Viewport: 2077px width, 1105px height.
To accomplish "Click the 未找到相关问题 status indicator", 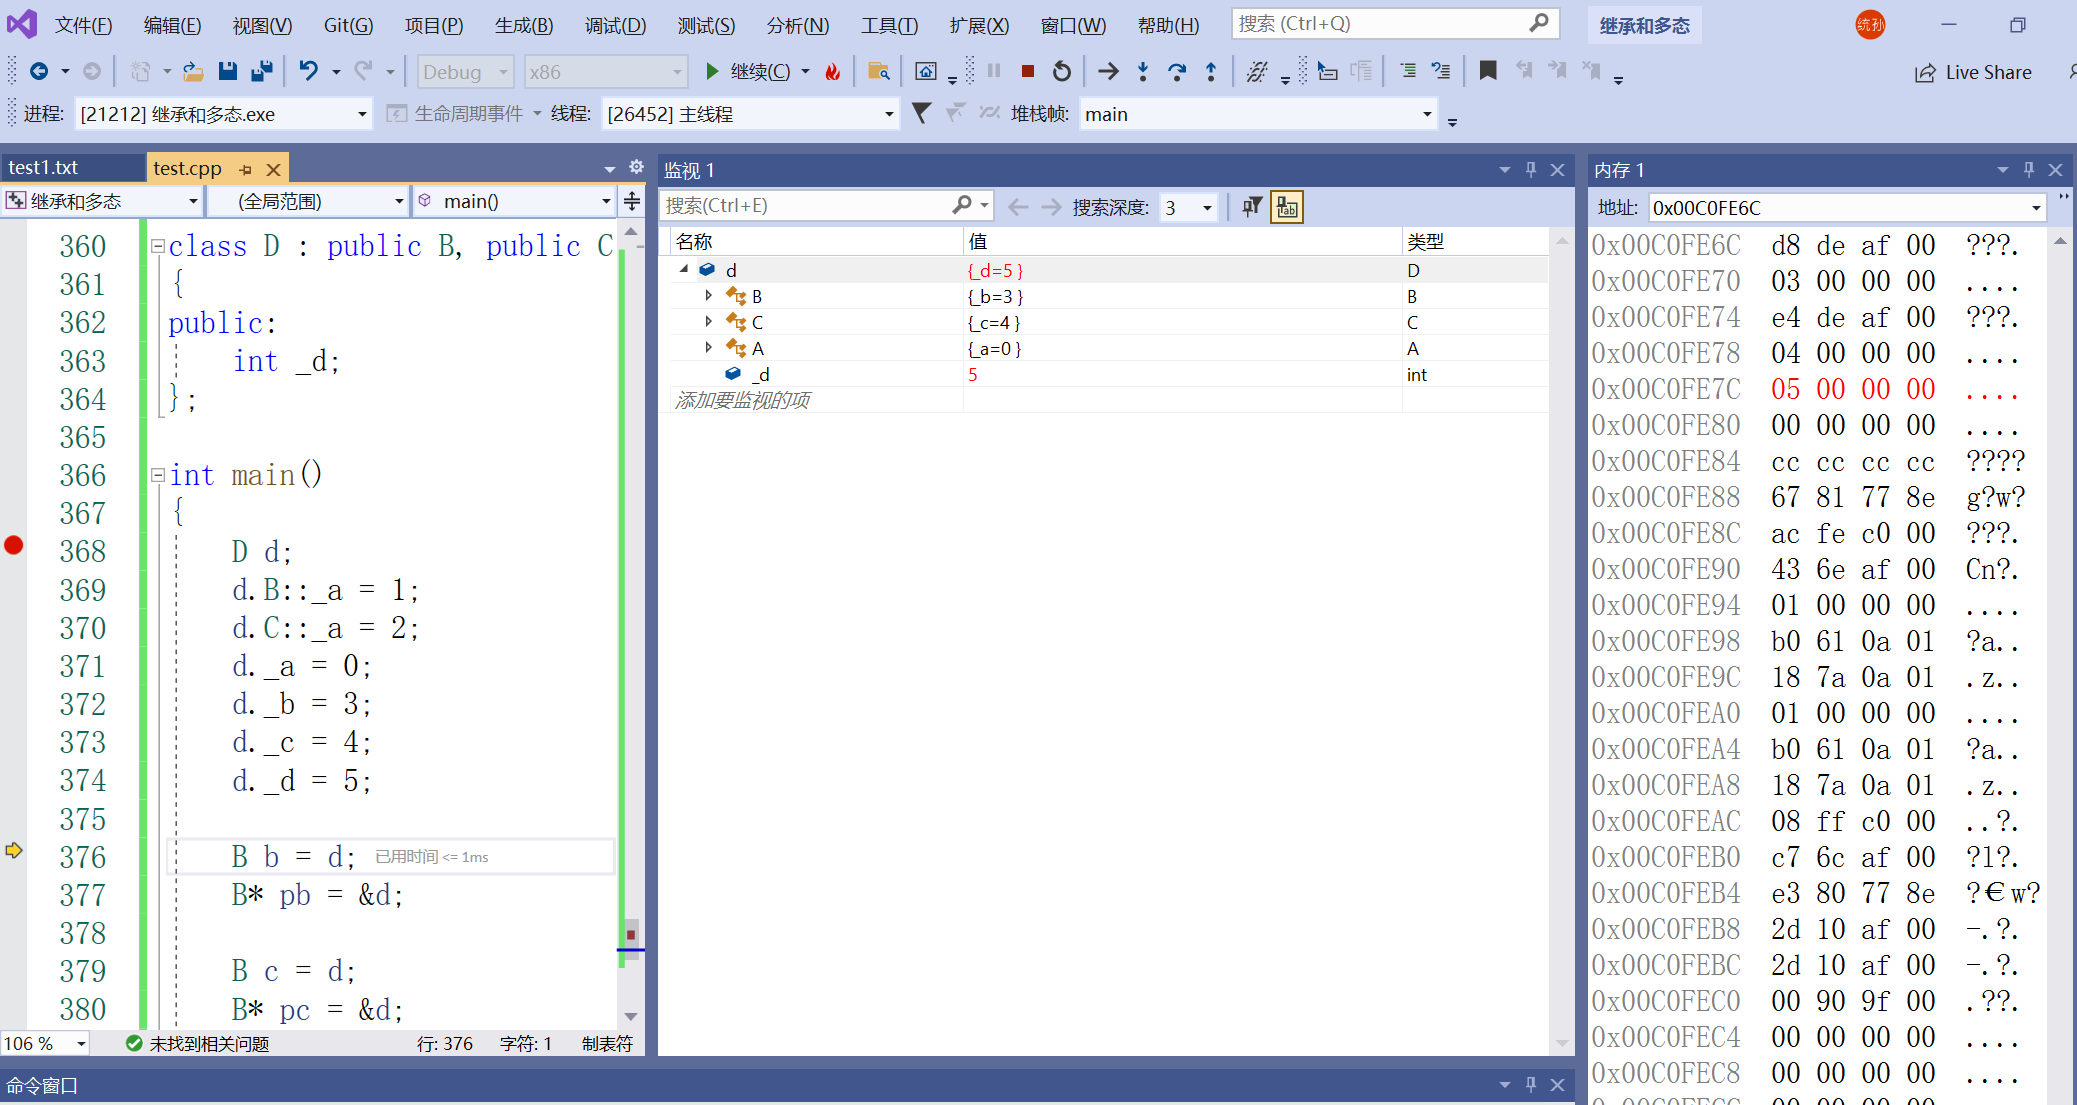I will tap(198, 1044).
